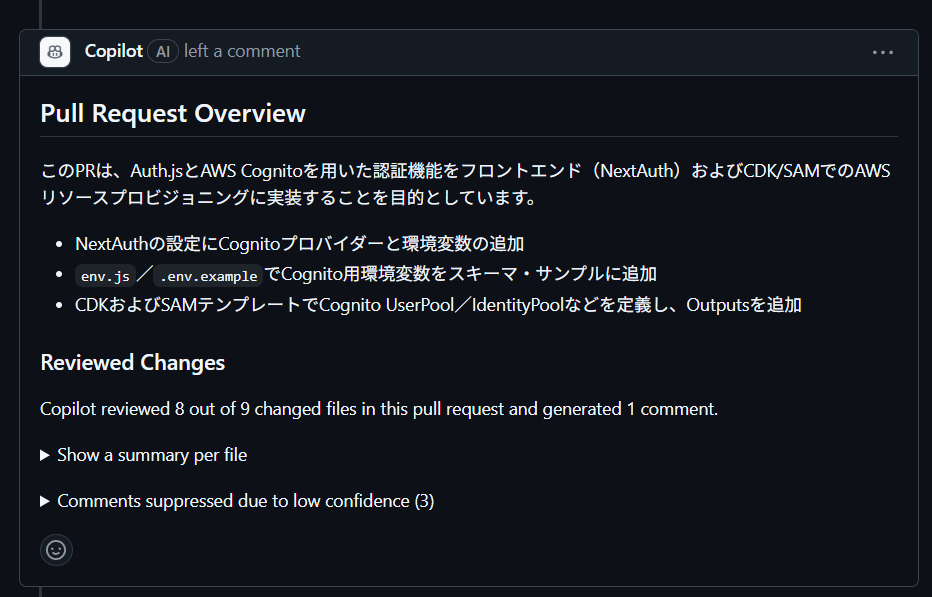Click the Copilot avatar icon
Viewport: 932px width, 597px height.
55,52
